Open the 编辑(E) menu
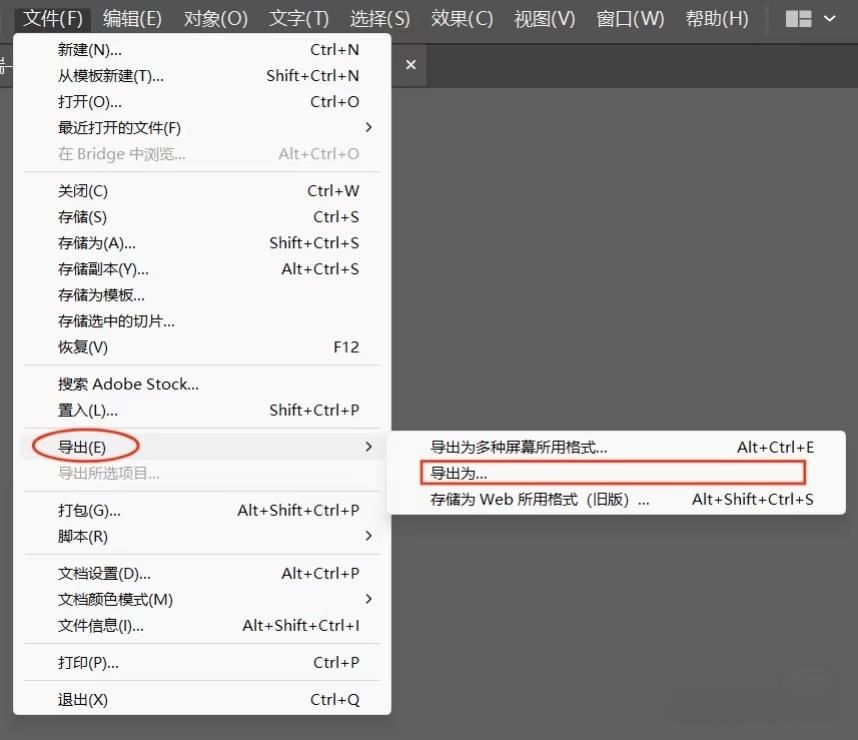 132,19
